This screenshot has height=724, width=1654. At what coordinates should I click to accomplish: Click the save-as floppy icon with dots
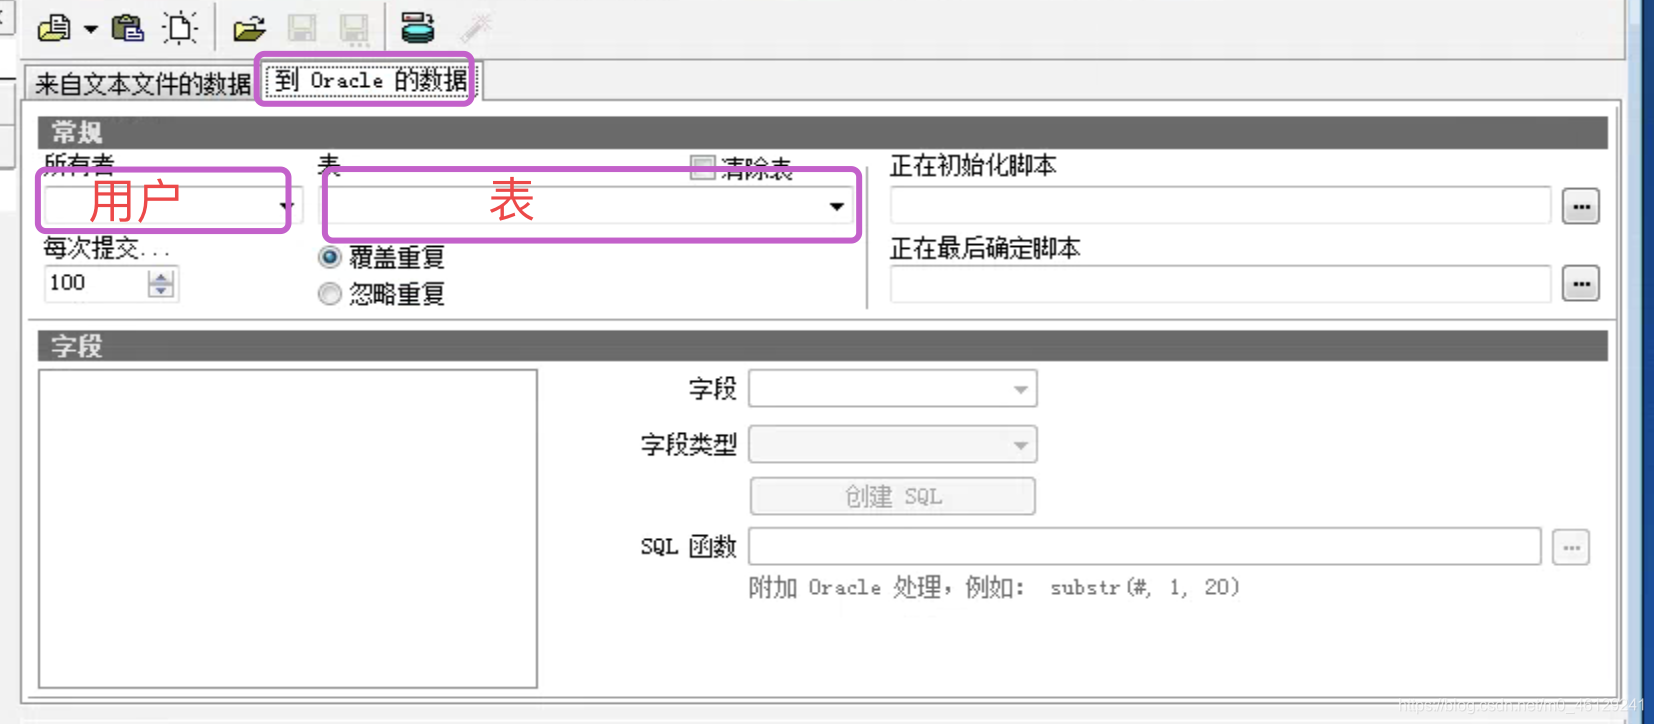coord(354,30)
